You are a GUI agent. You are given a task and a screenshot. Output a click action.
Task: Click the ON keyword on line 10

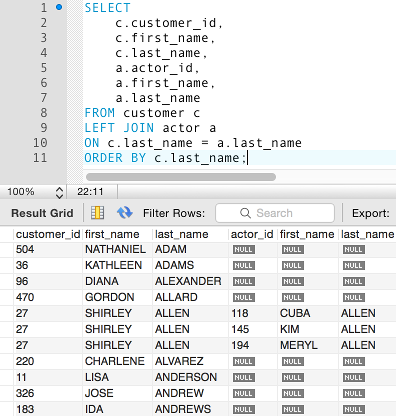(x=92, y=143)
